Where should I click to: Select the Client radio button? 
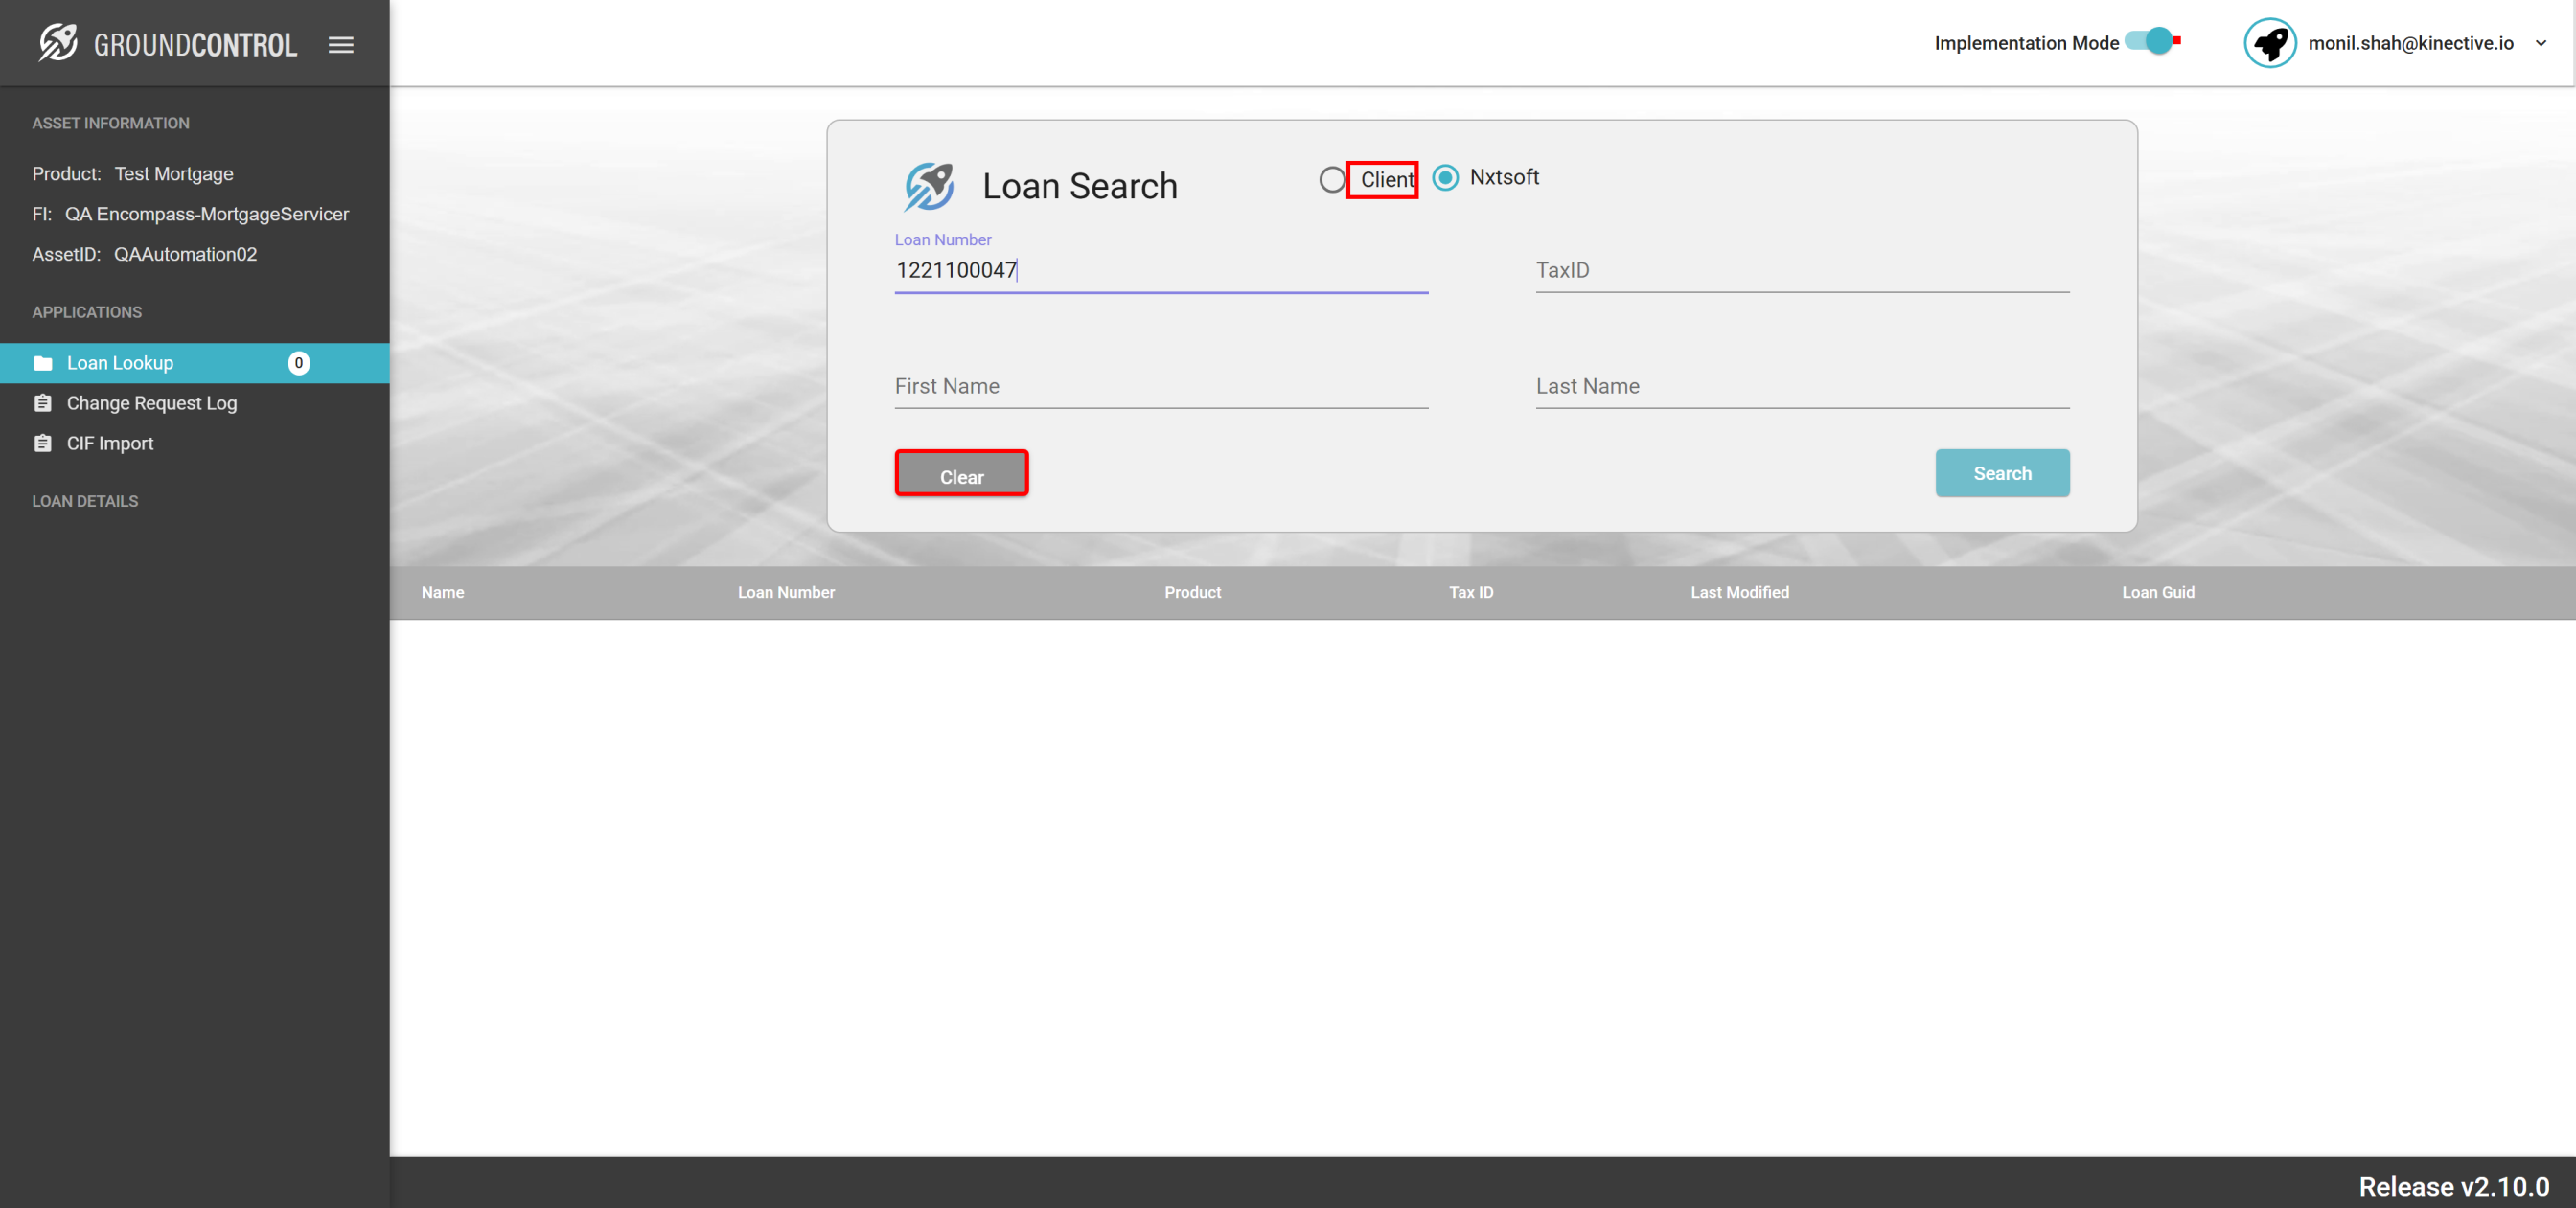(1332, 179)
